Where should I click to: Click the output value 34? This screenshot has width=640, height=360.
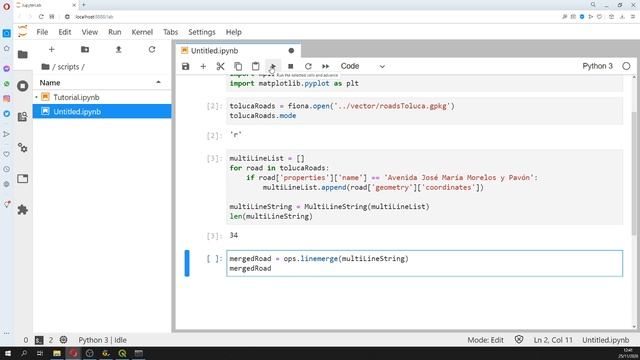(x=233, y=235)
